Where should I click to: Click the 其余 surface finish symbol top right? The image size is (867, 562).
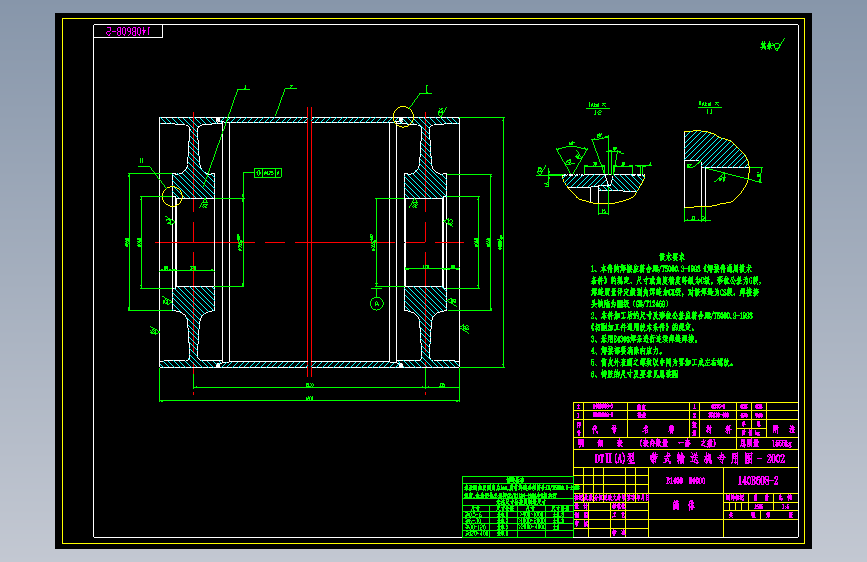point(772,45)
